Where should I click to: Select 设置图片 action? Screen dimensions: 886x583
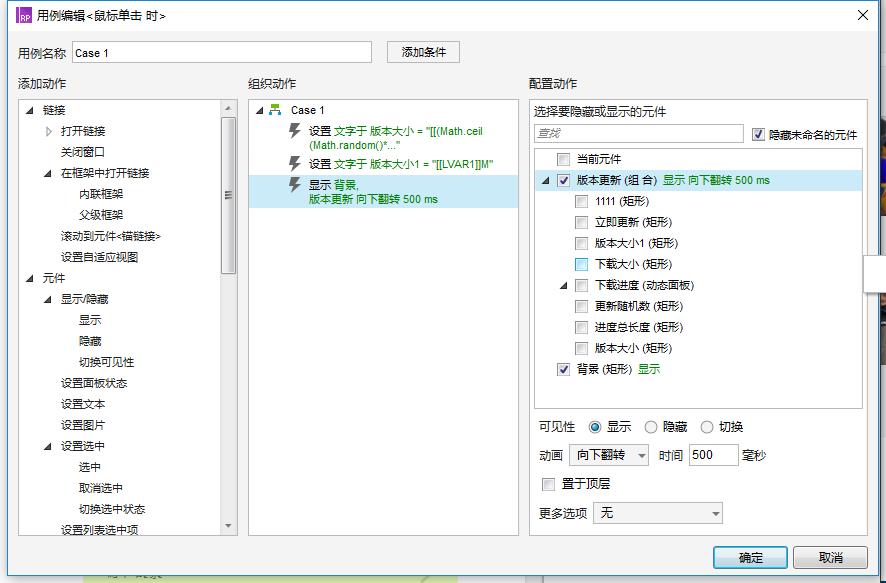point(82,425)
